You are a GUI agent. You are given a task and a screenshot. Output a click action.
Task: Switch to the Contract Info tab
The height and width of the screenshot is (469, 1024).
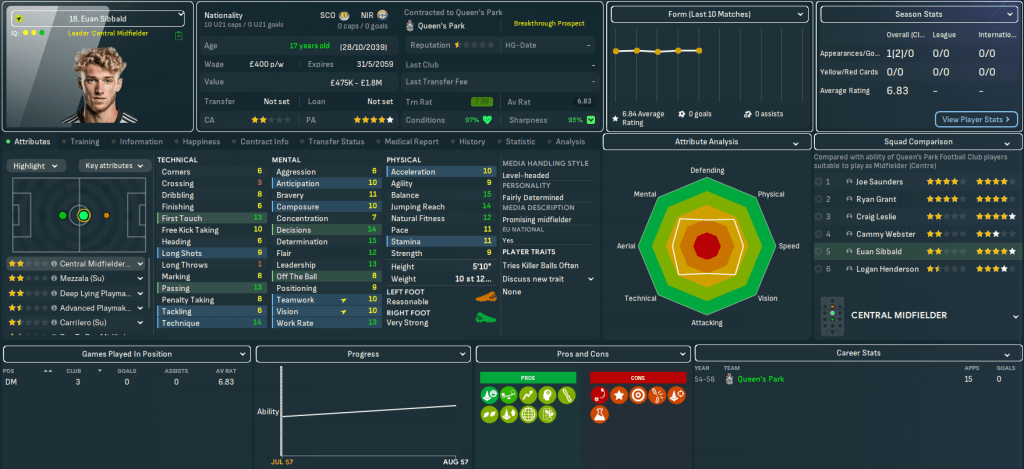265,142
